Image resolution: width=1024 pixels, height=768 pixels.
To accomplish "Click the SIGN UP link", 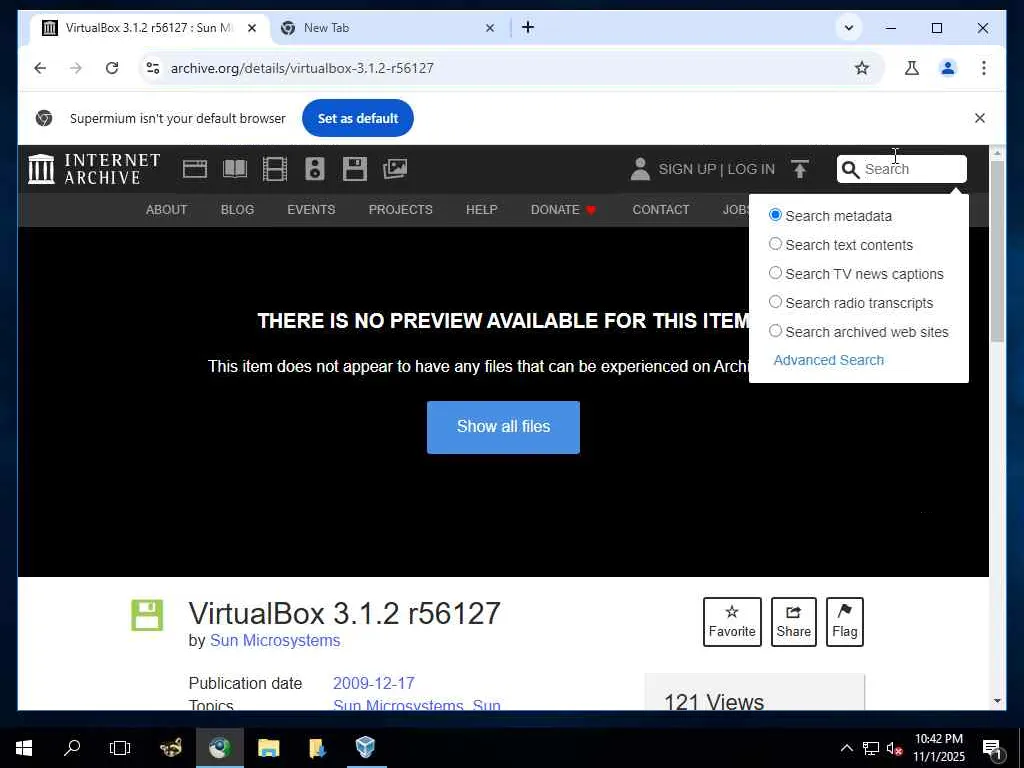I will [687, 169].
